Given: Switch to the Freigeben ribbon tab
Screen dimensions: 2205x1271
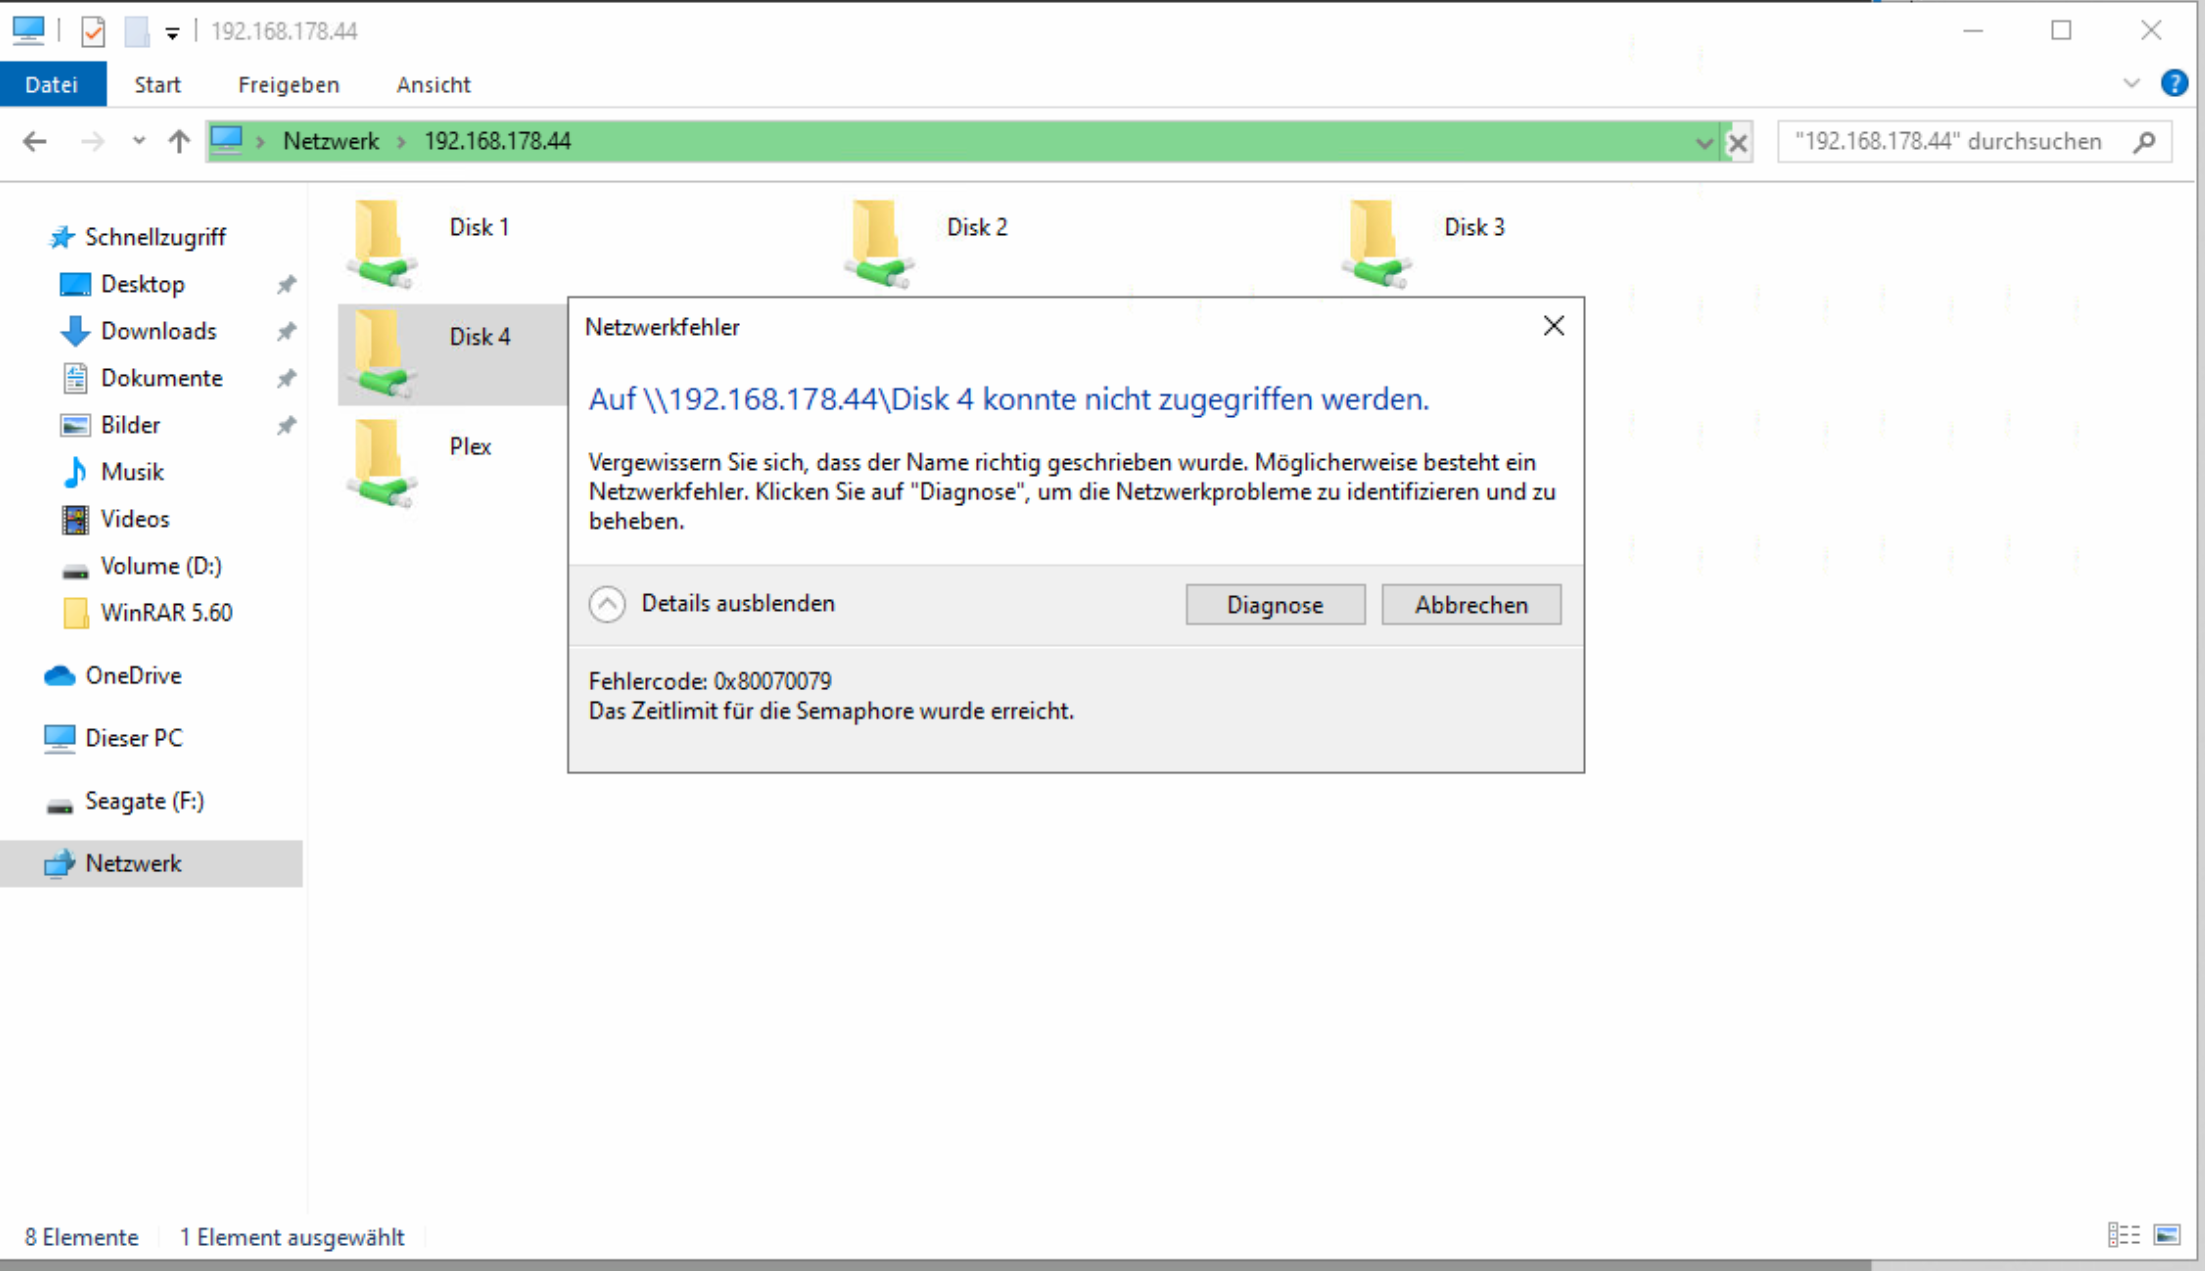Looking at the screenshot, I should pyautogui.click(x=289, y=85).
